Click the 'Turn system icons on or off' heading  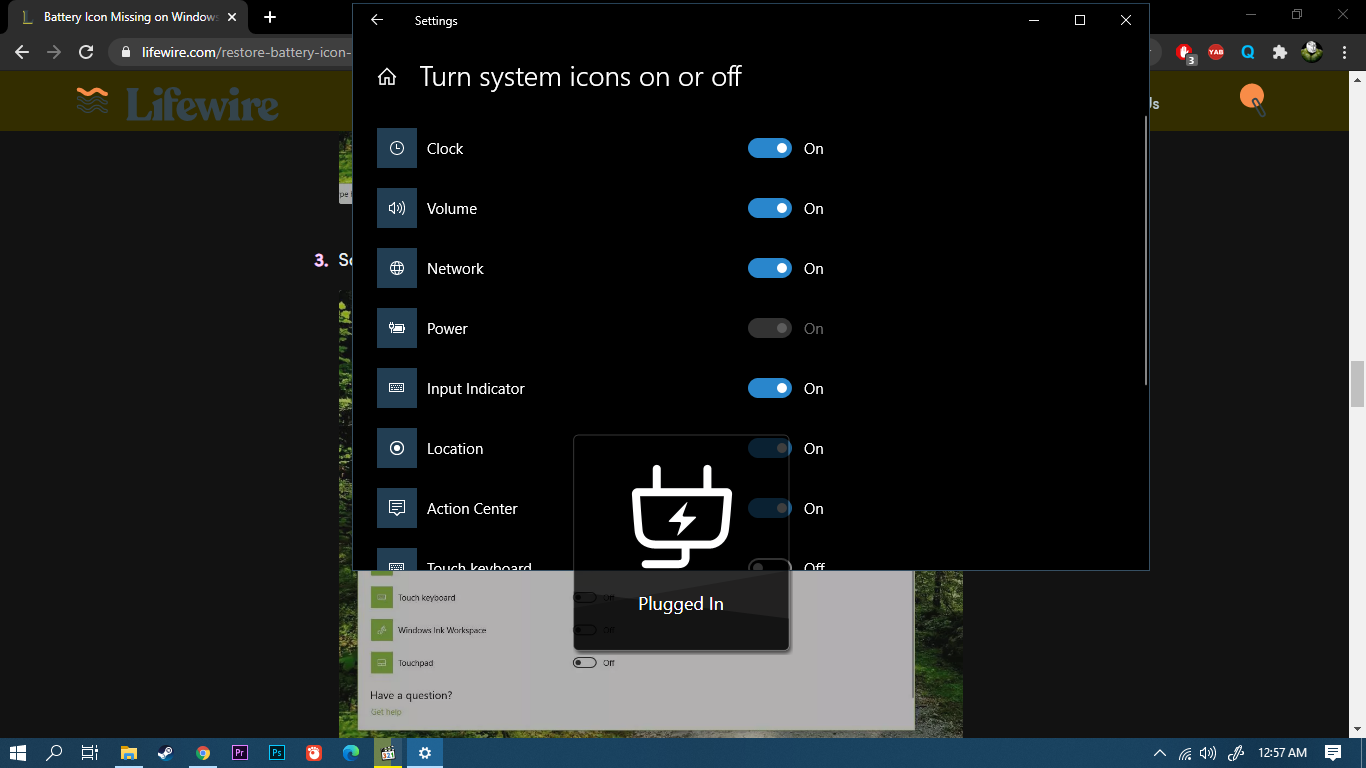(581, 77)
